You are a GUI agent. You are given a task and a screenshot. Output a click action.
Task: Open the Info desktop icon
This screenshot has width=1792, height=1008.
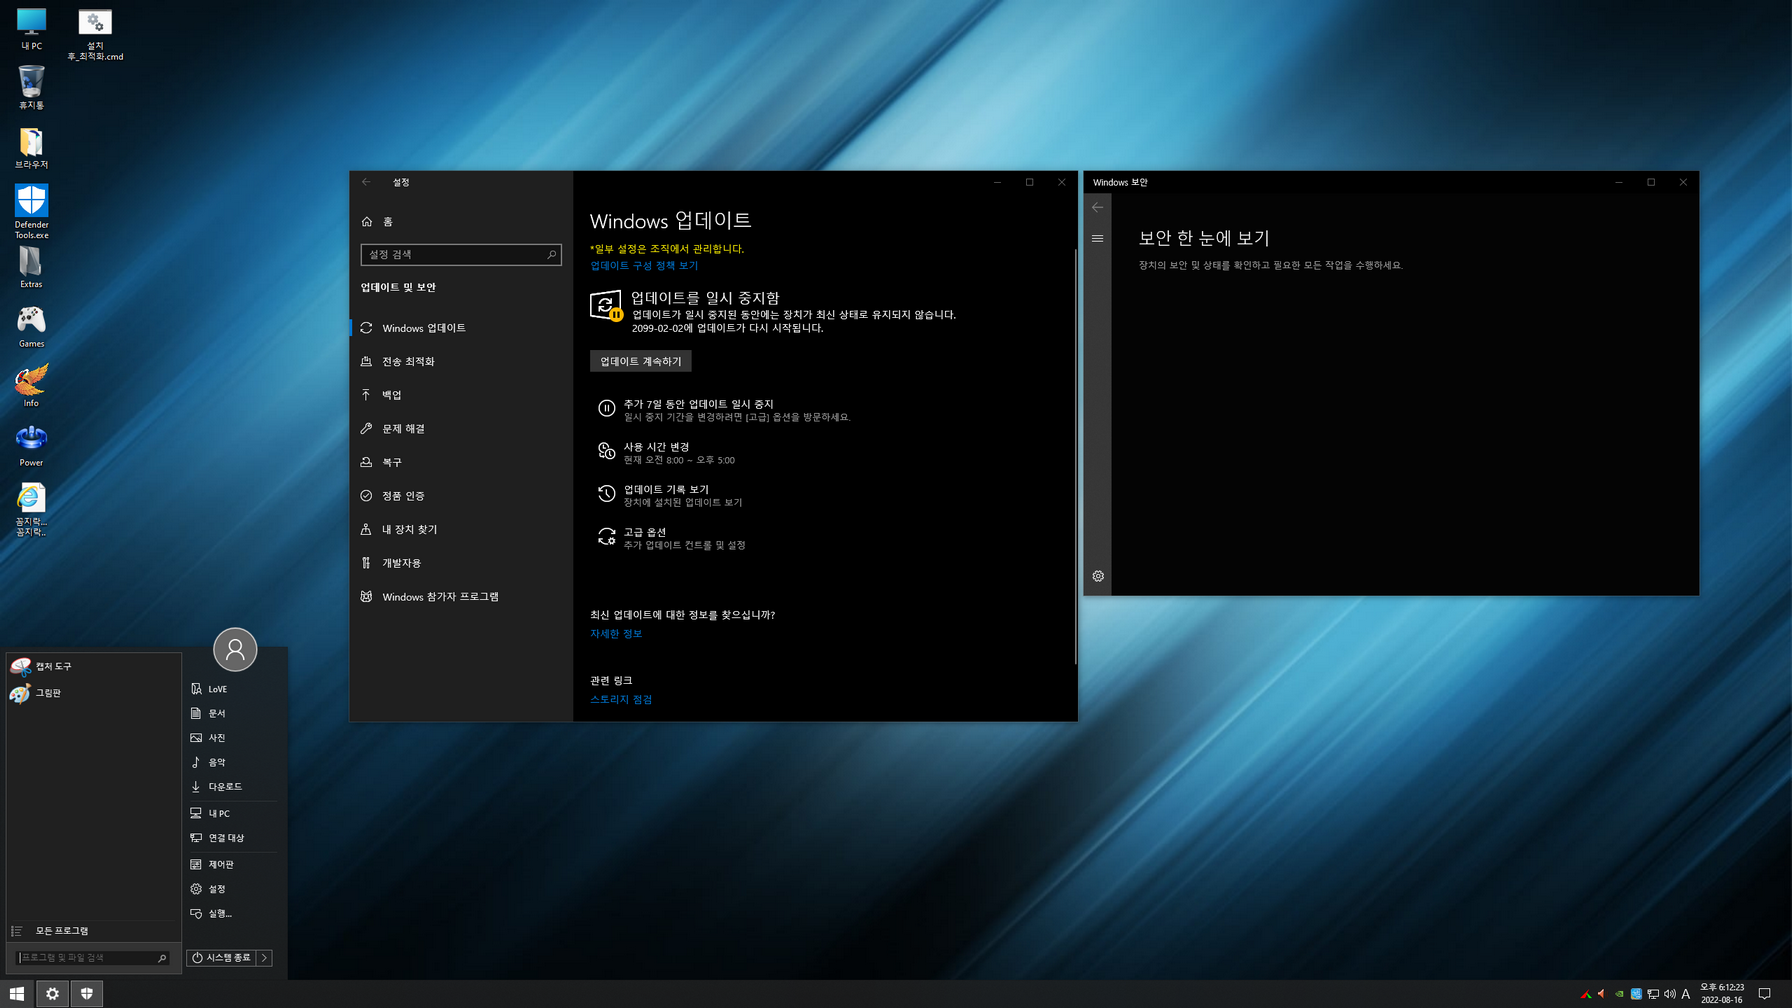pyautogui.click(x=31, y=386)
